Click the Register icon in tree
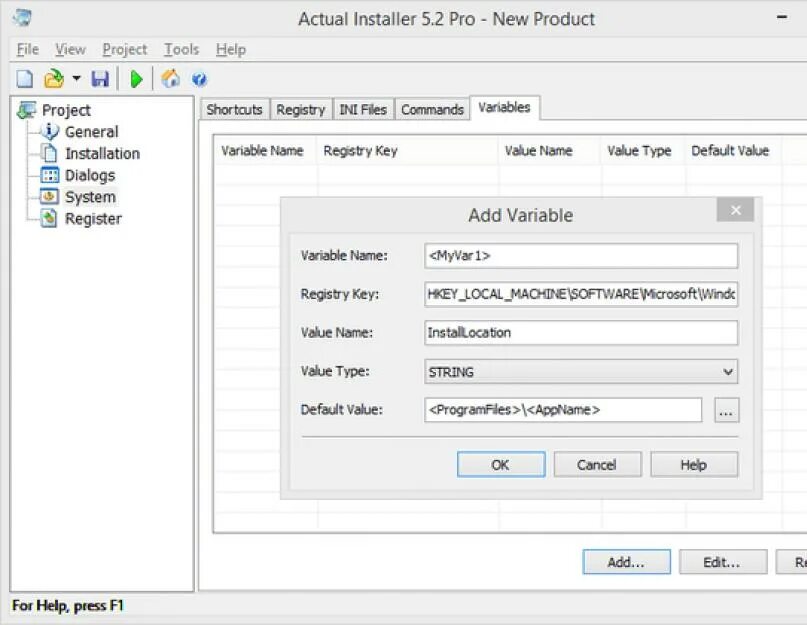 [x=49, y=218]
